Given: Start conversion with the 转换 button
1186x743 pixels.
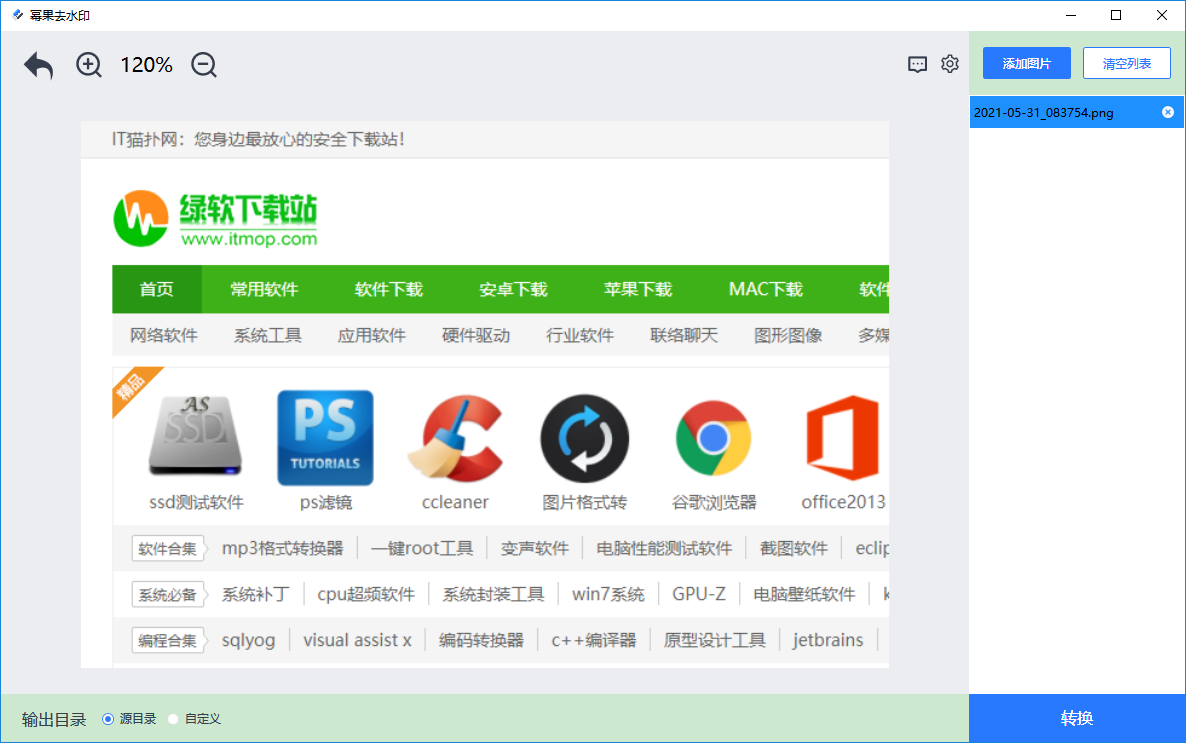Looking at the screenshot, I should pyautogui.click(x=1077, y=718).
